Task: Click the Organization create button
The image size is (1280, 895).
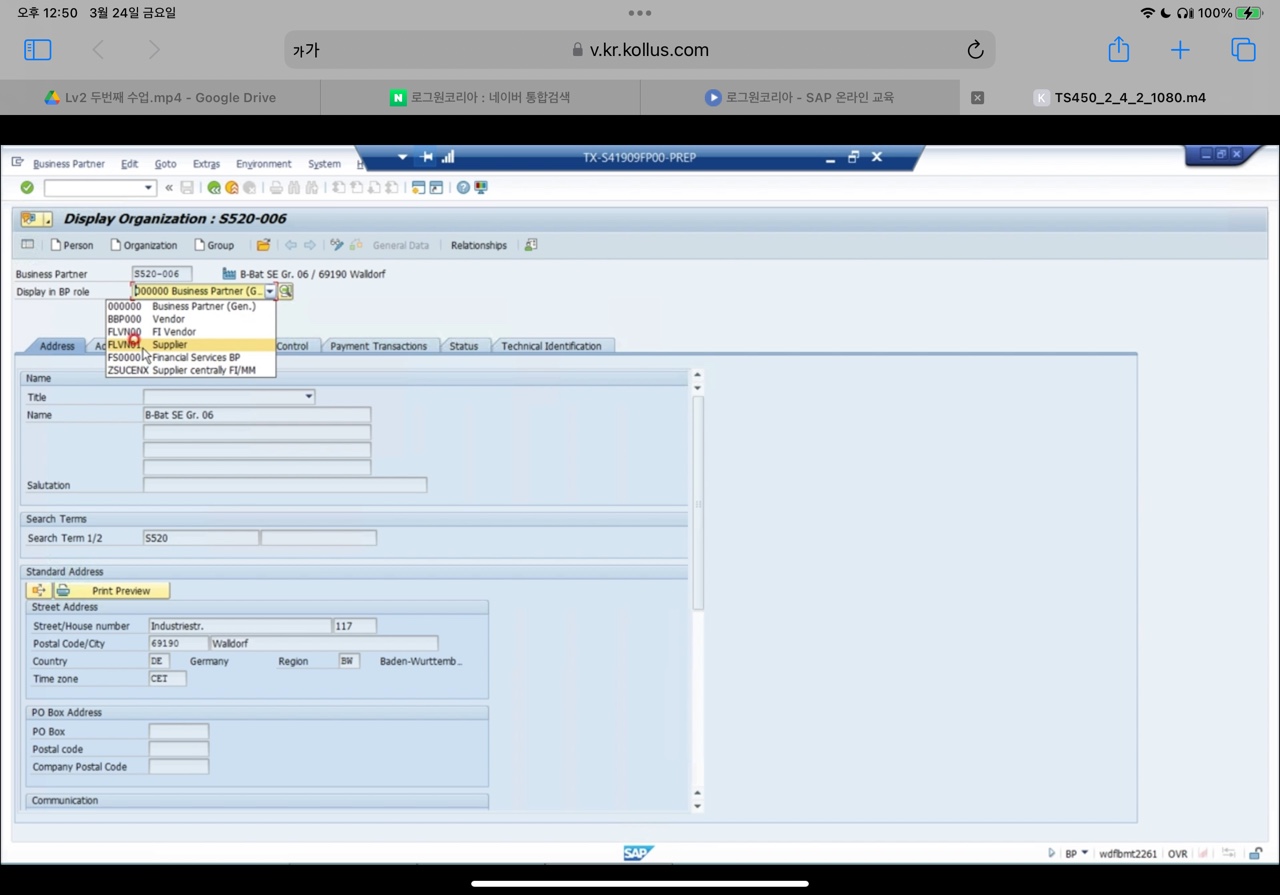Action: (143, 245)
